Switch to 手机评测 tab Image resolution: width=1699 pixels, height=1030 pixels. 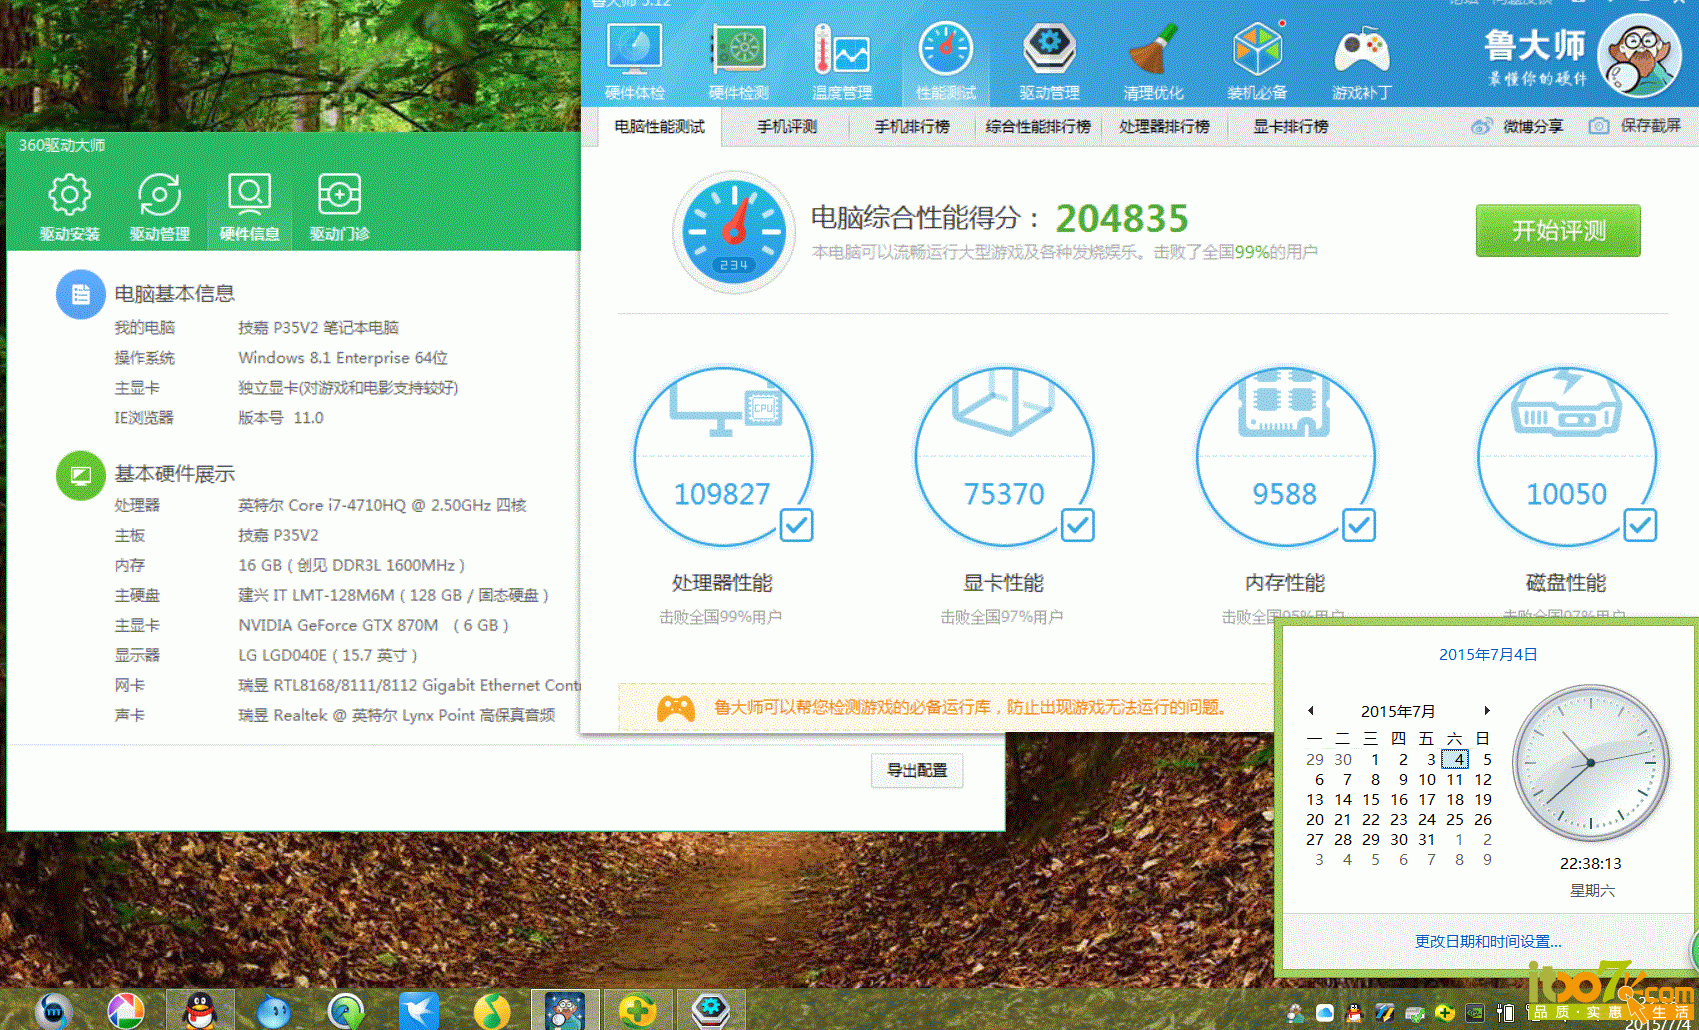pos(787,127)
